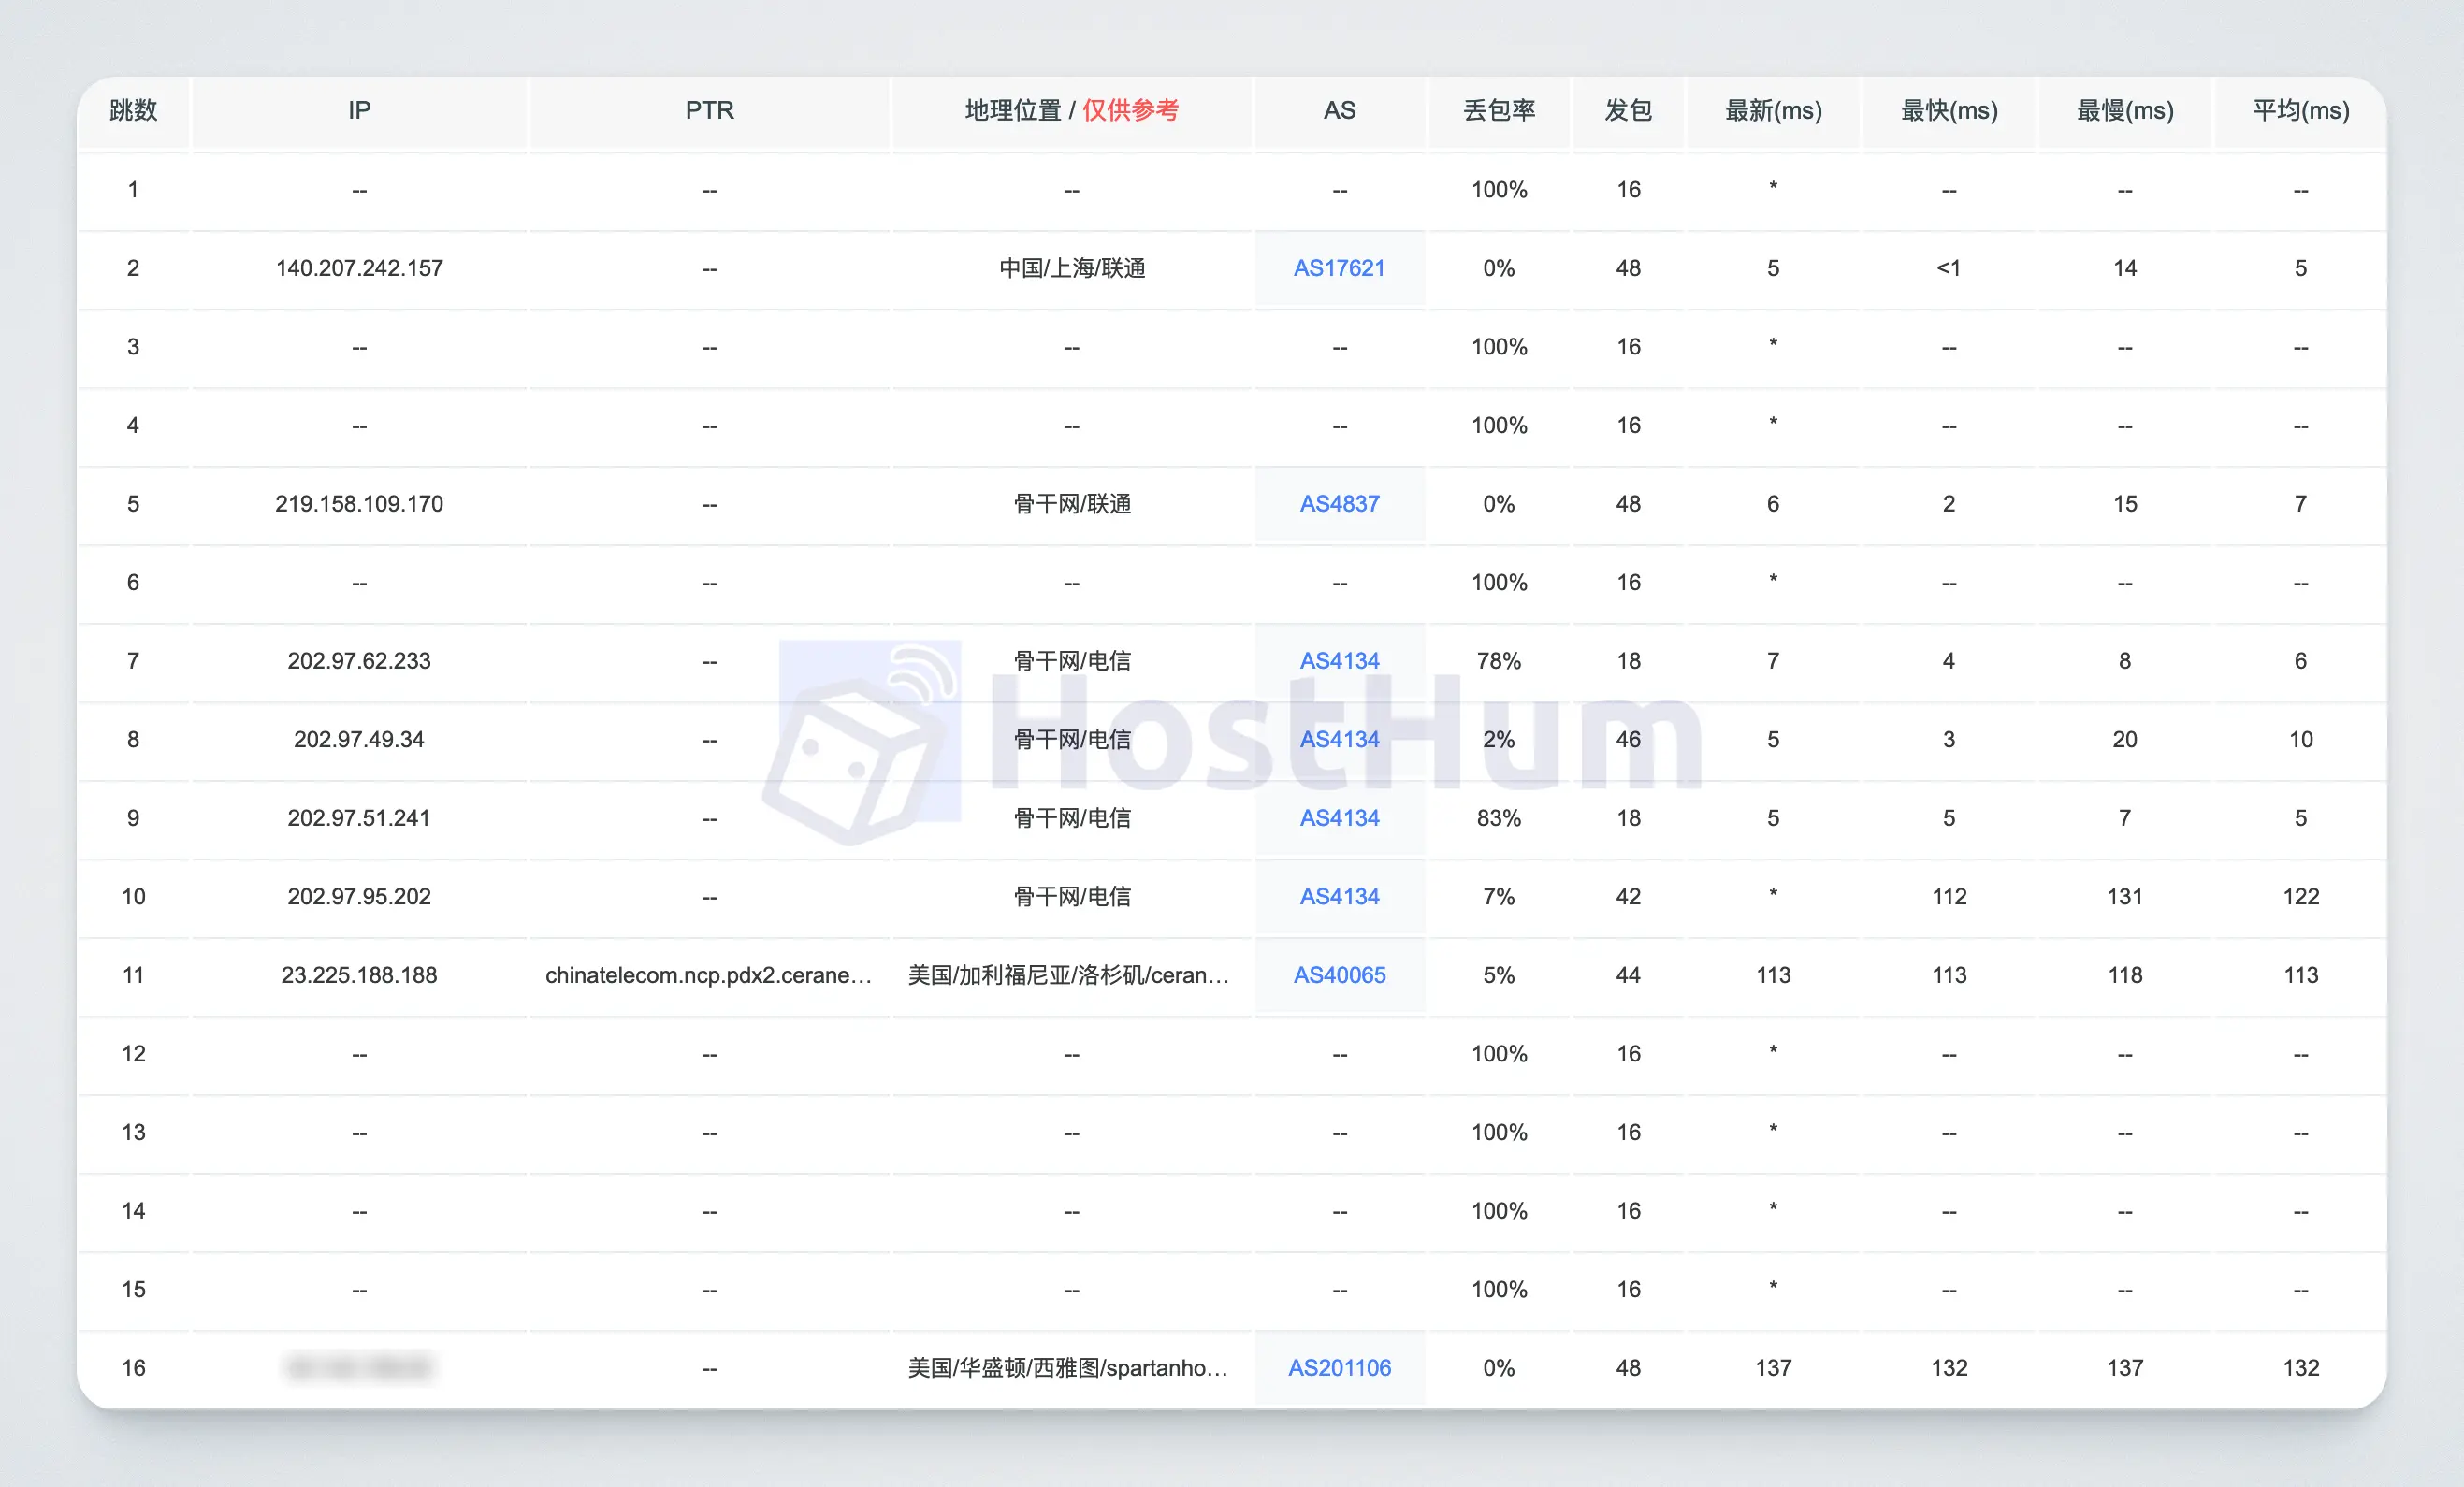The height and width of the screenshot is (1487, 2464).
Task: Click PTR chinatelecom.ncp.pdx2.cerane… cell
Action: [x=709, y=975]
